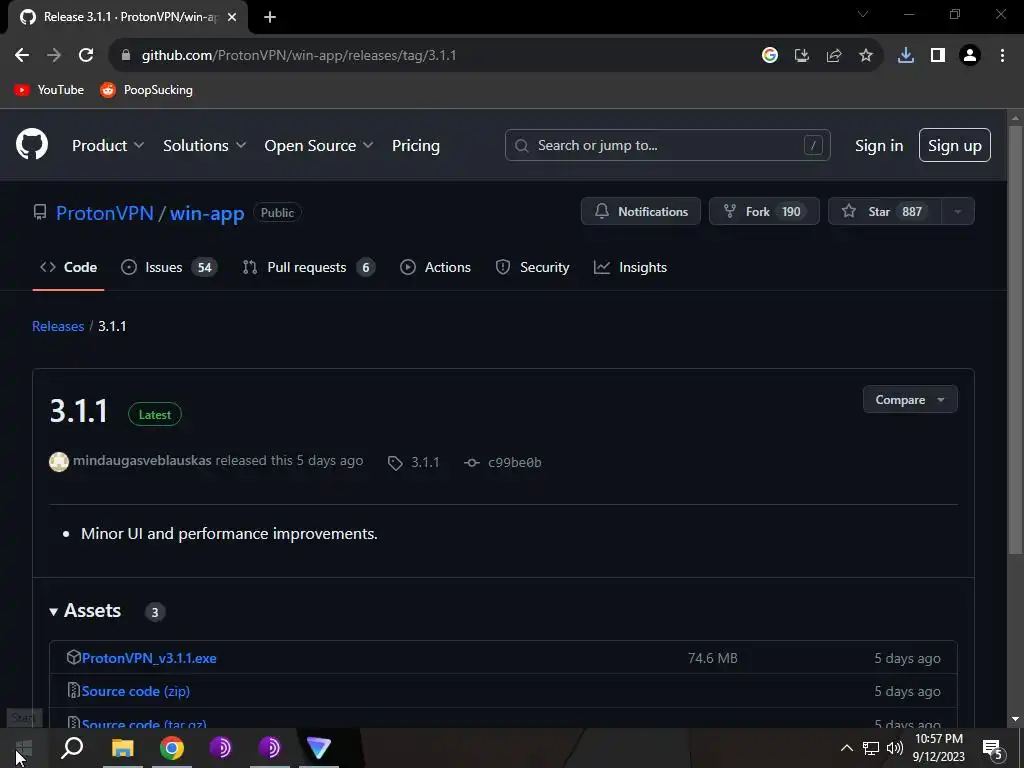Open Chrome three-dot menu
This screenshot has height=768, width=1024.
pyautogui.click(x=1002, y=56)
